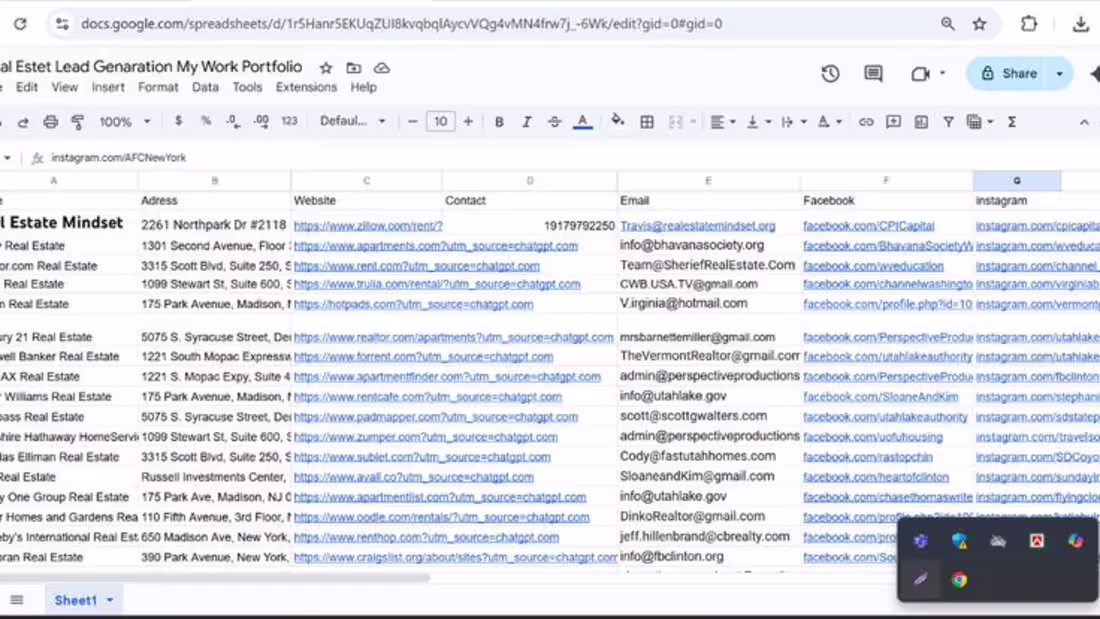Collapse the toolbar with the up chevron

(1084, 122)
